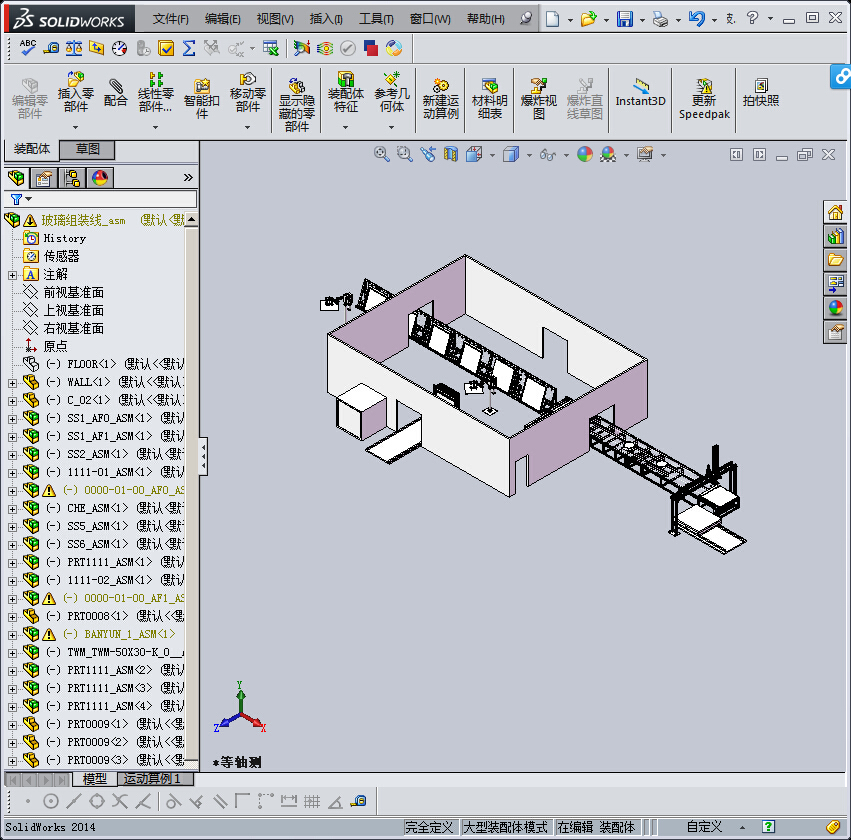Expand the CHE_ASM<1> node
Screen dimensions: 851x840
12,509
